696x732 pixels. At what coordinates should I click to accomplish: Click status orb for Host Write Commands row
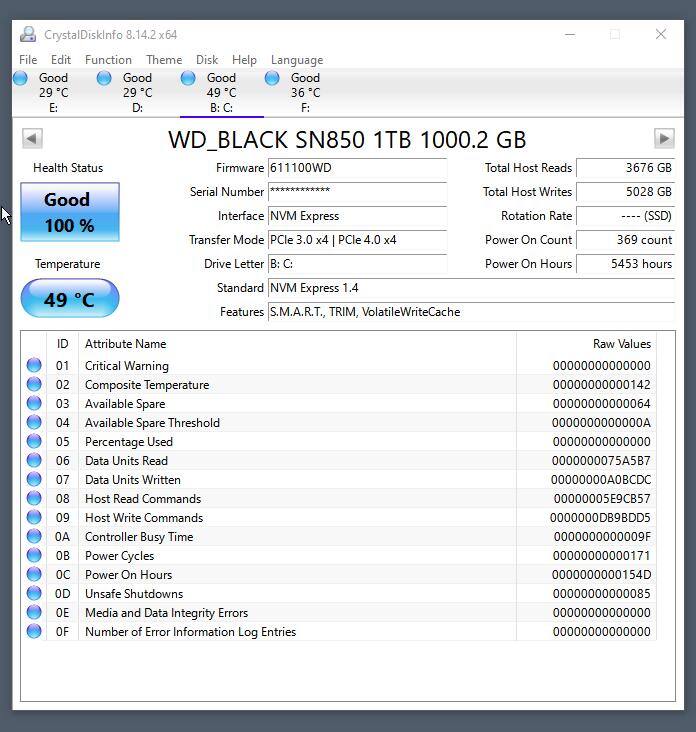pos(34,518)
